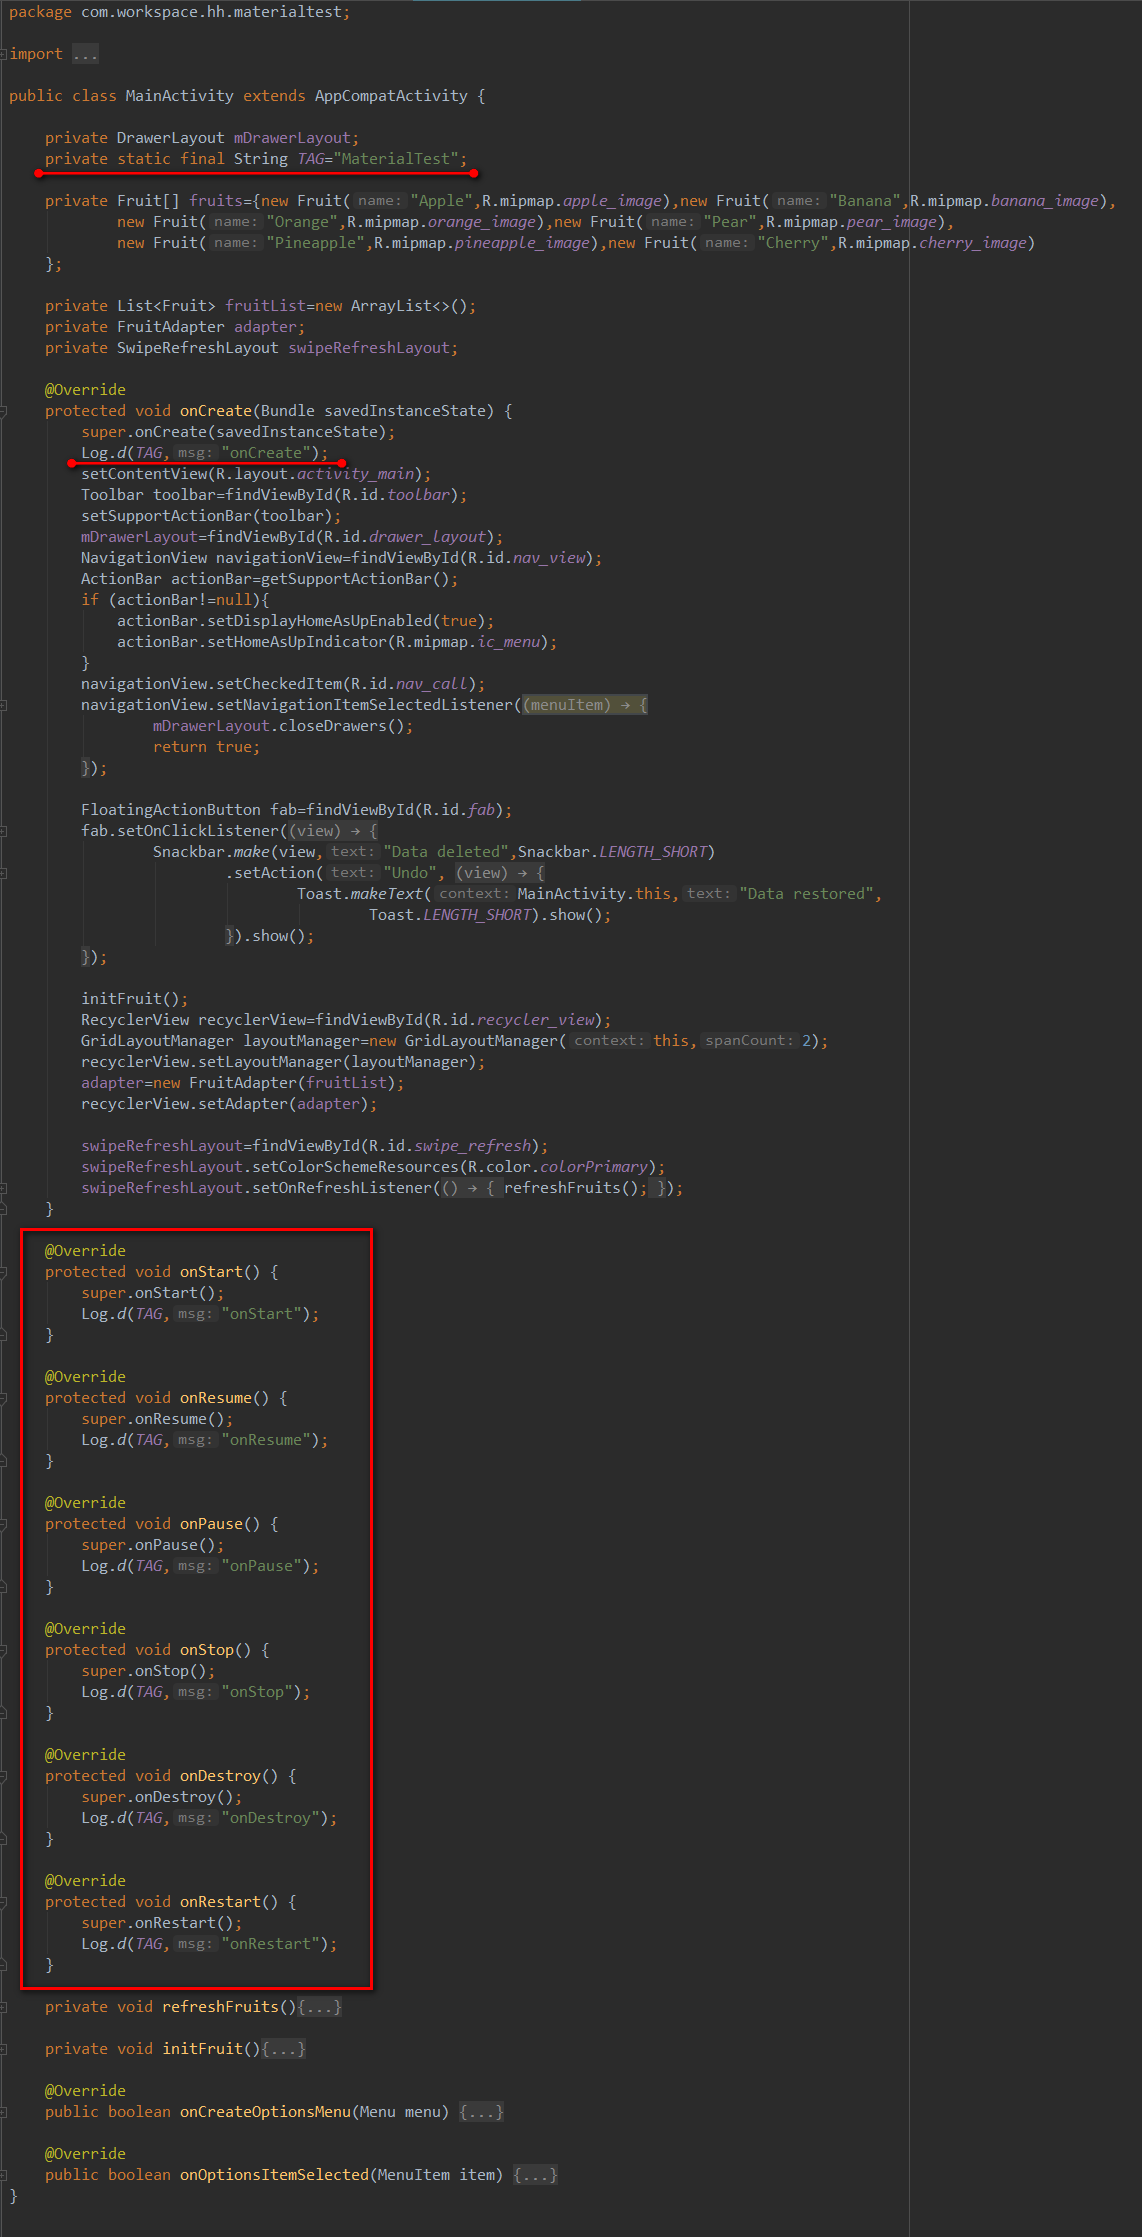Expand folded body of refreshFruits method

(320, 2007)
